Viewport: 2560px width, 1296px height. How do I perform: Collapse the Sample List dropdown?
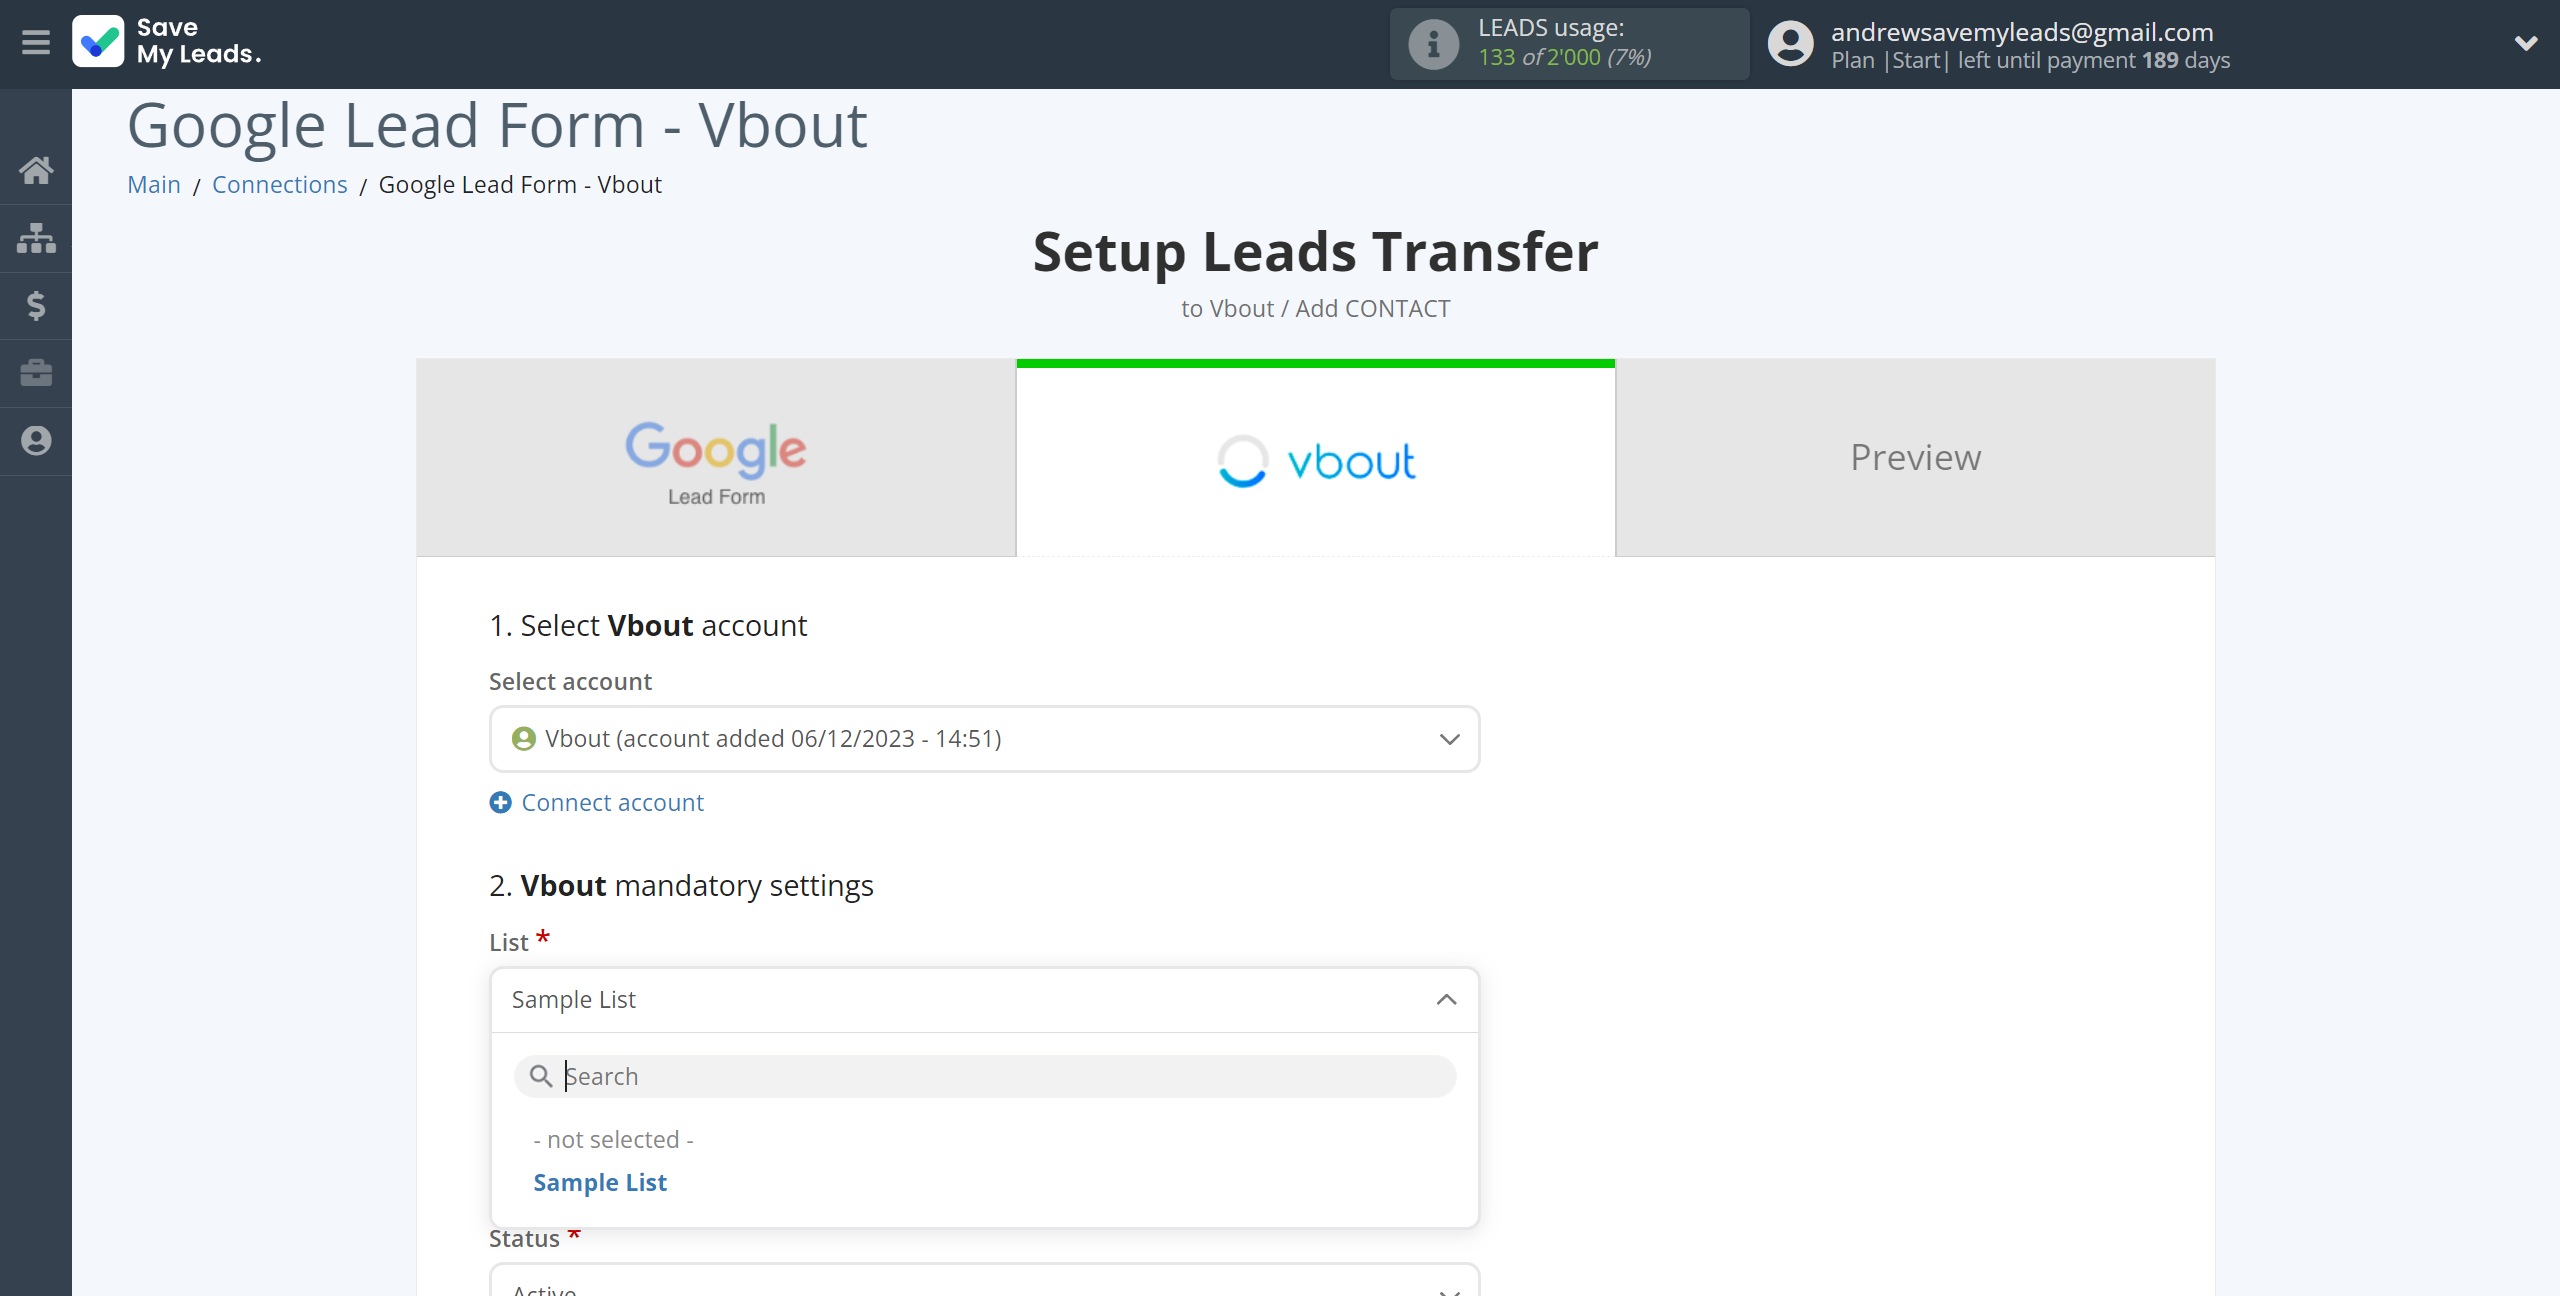1446,998
